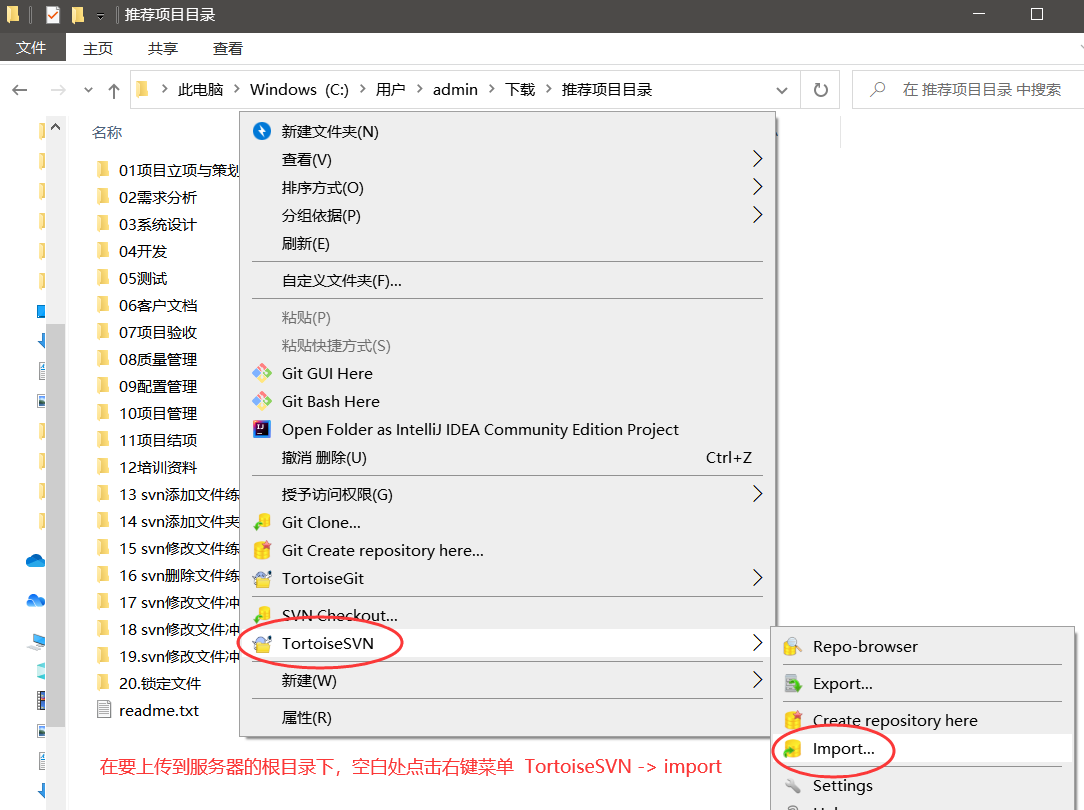This screenshot has width=1084, height=810.
Task: Switch to the 共享 ribbon tab
Action: coord(162,48)
